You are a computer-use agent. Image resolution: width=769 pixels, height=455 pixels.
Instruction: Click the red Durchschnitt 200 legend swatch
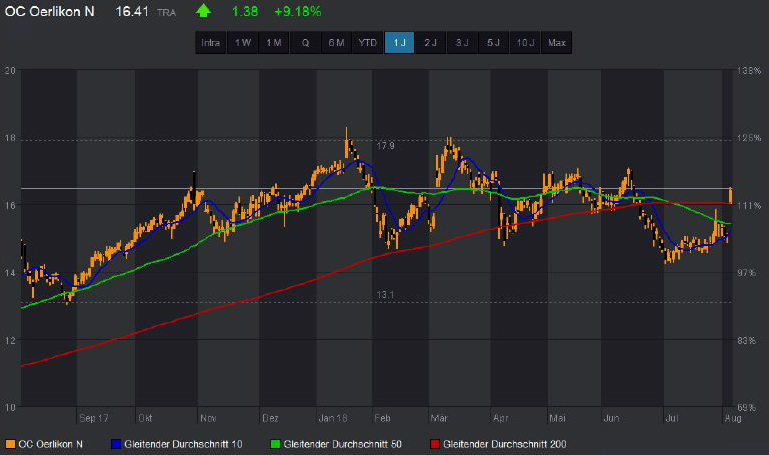pos(435,443)
